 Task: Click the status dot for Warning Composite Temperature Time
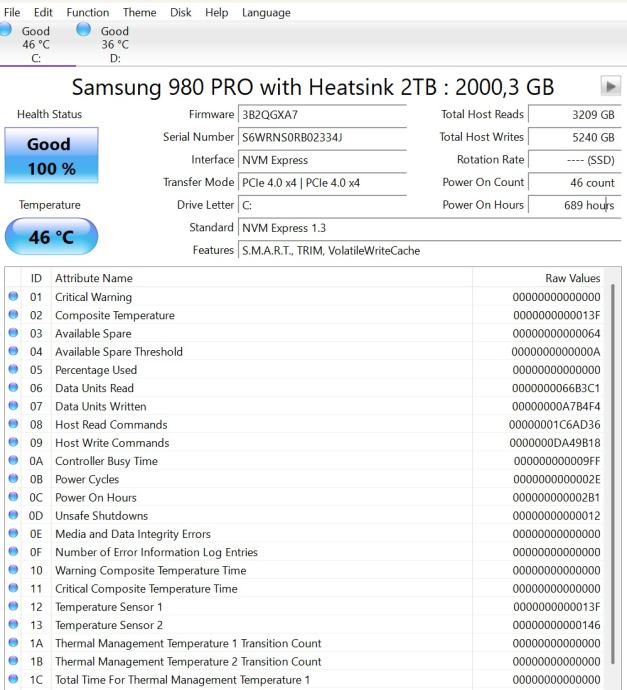coord(13,569)
